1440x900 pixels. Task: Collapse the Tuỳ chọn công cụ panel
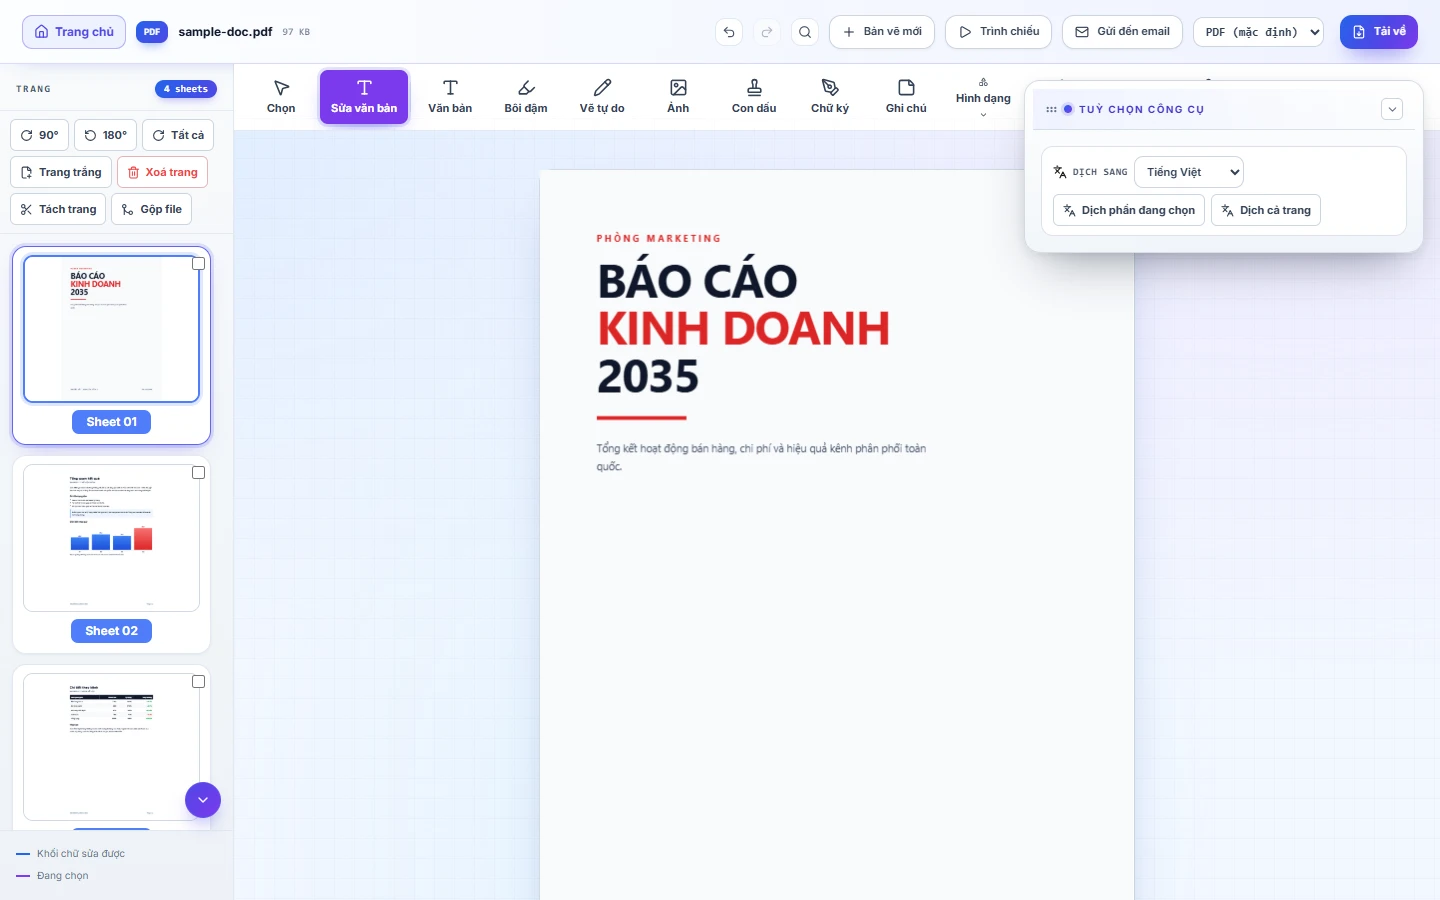pos(1392,109)
